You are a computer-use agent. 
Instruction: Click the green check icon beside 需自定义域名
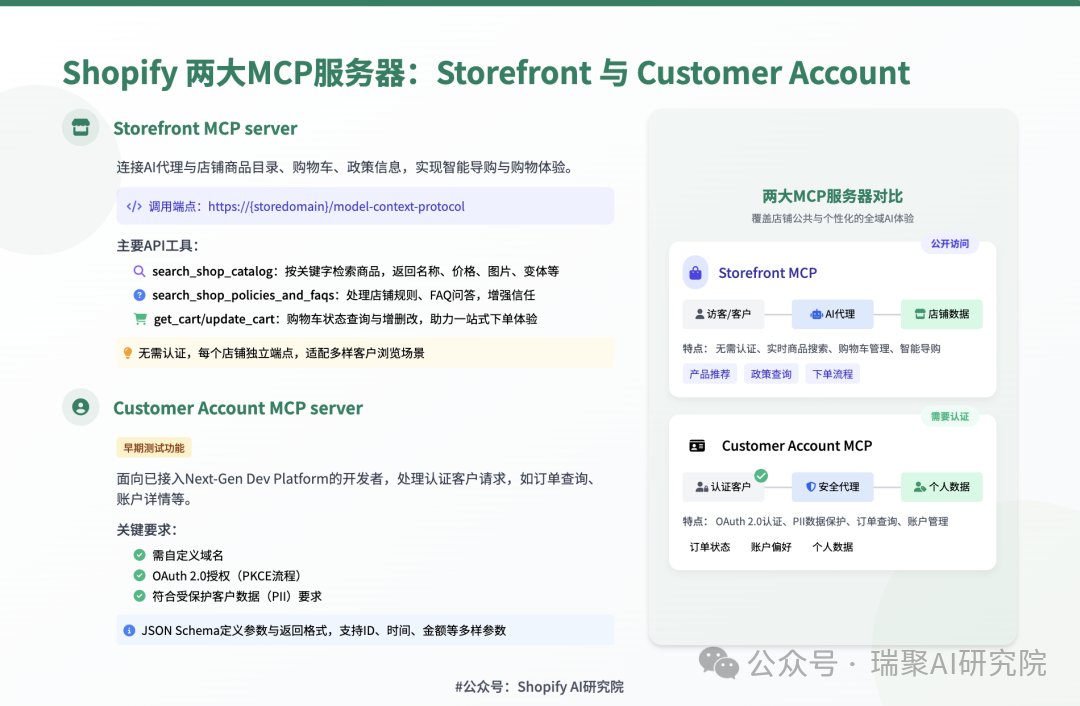tap(139, 555)
